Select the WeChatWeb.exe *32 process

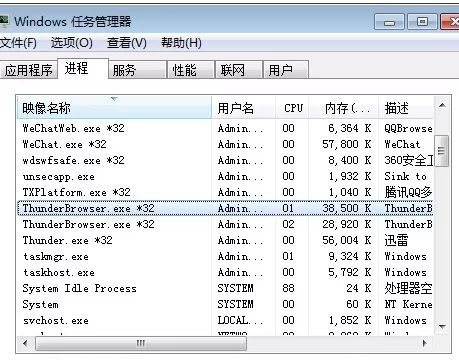225,128
